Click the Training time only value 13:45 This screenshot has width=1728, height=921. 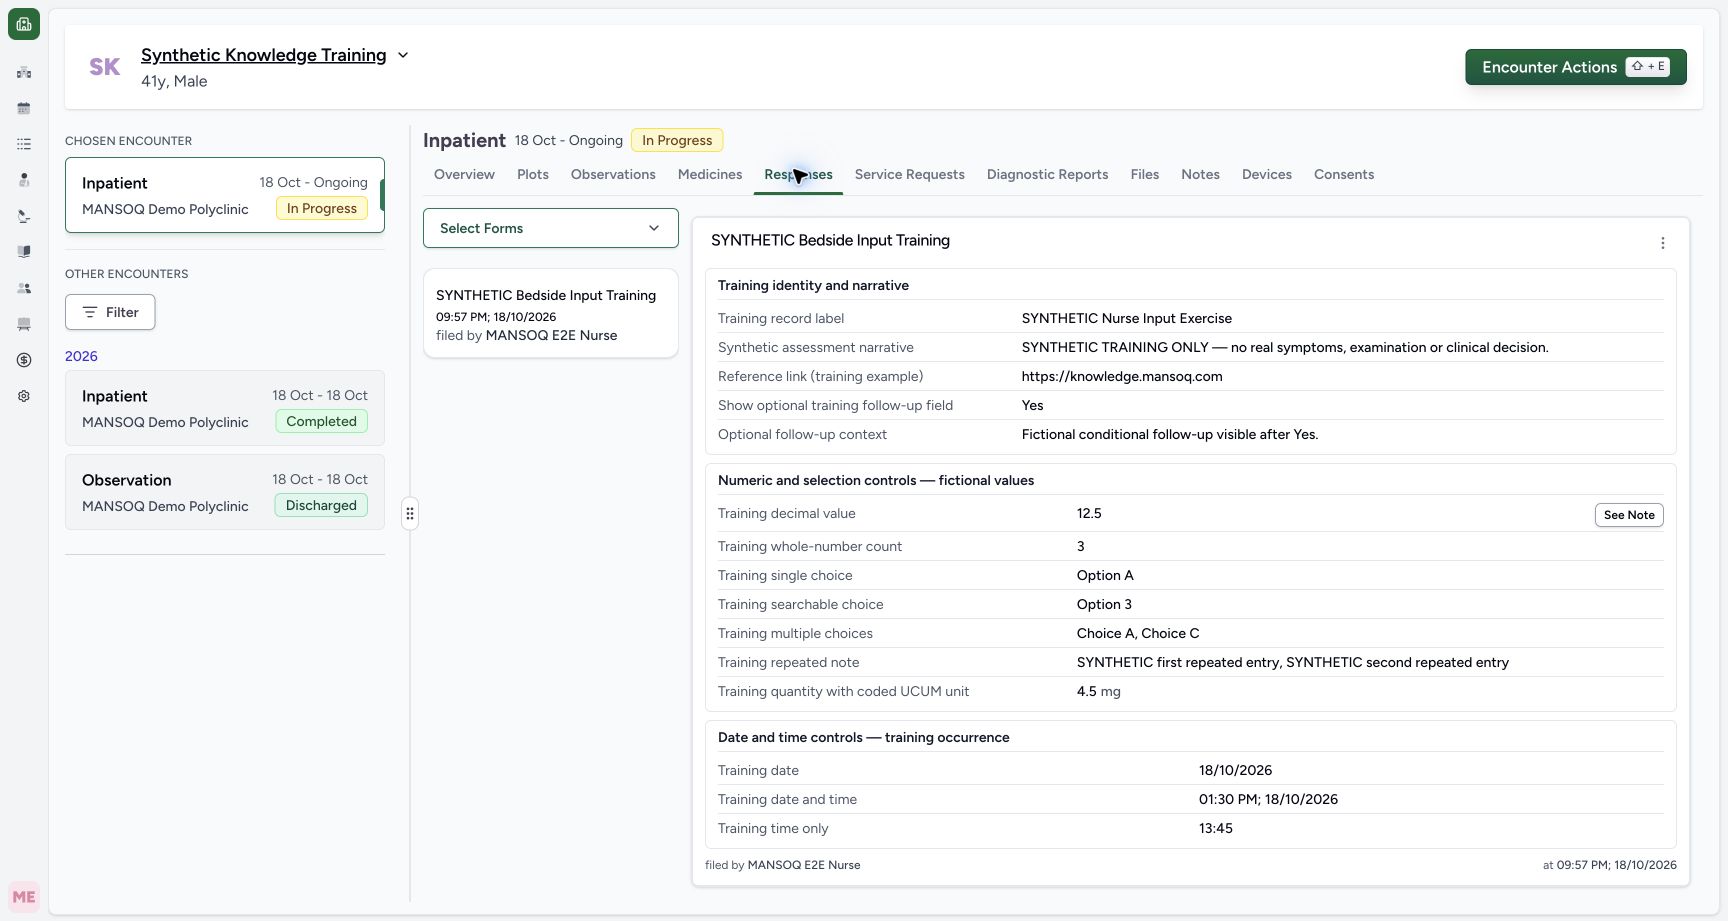[1216, 828]
